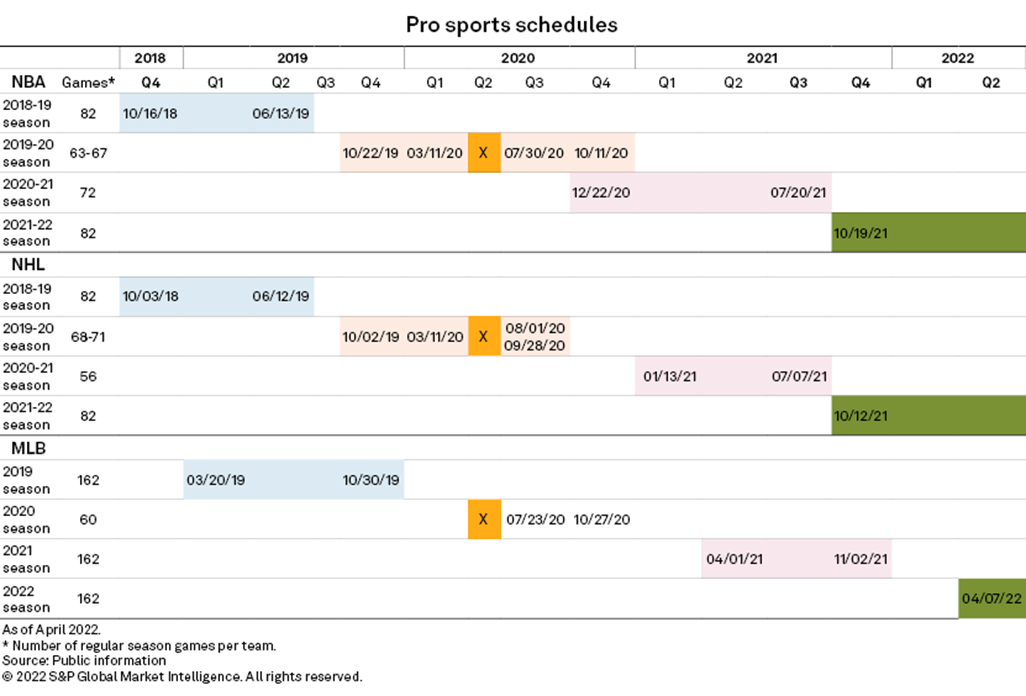Viewport: 1026px width, 696px height.
Task: Select the 2018 year column header
Action: tap(151, 59)
